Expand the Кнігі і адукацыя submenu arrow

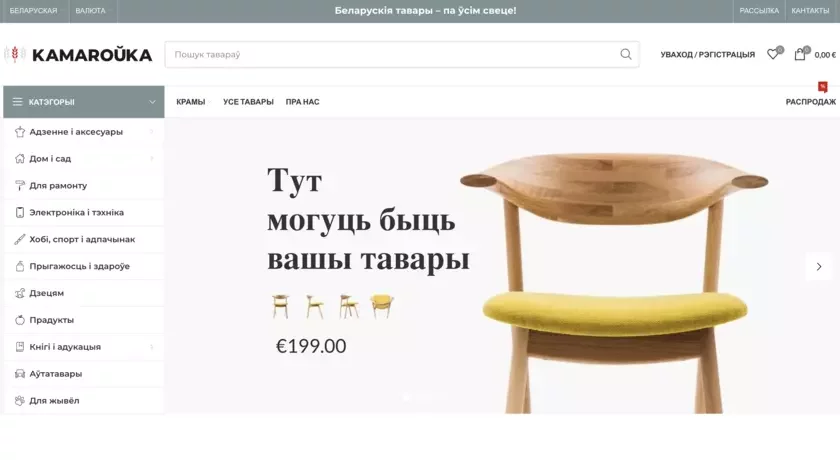coord(152,347)
